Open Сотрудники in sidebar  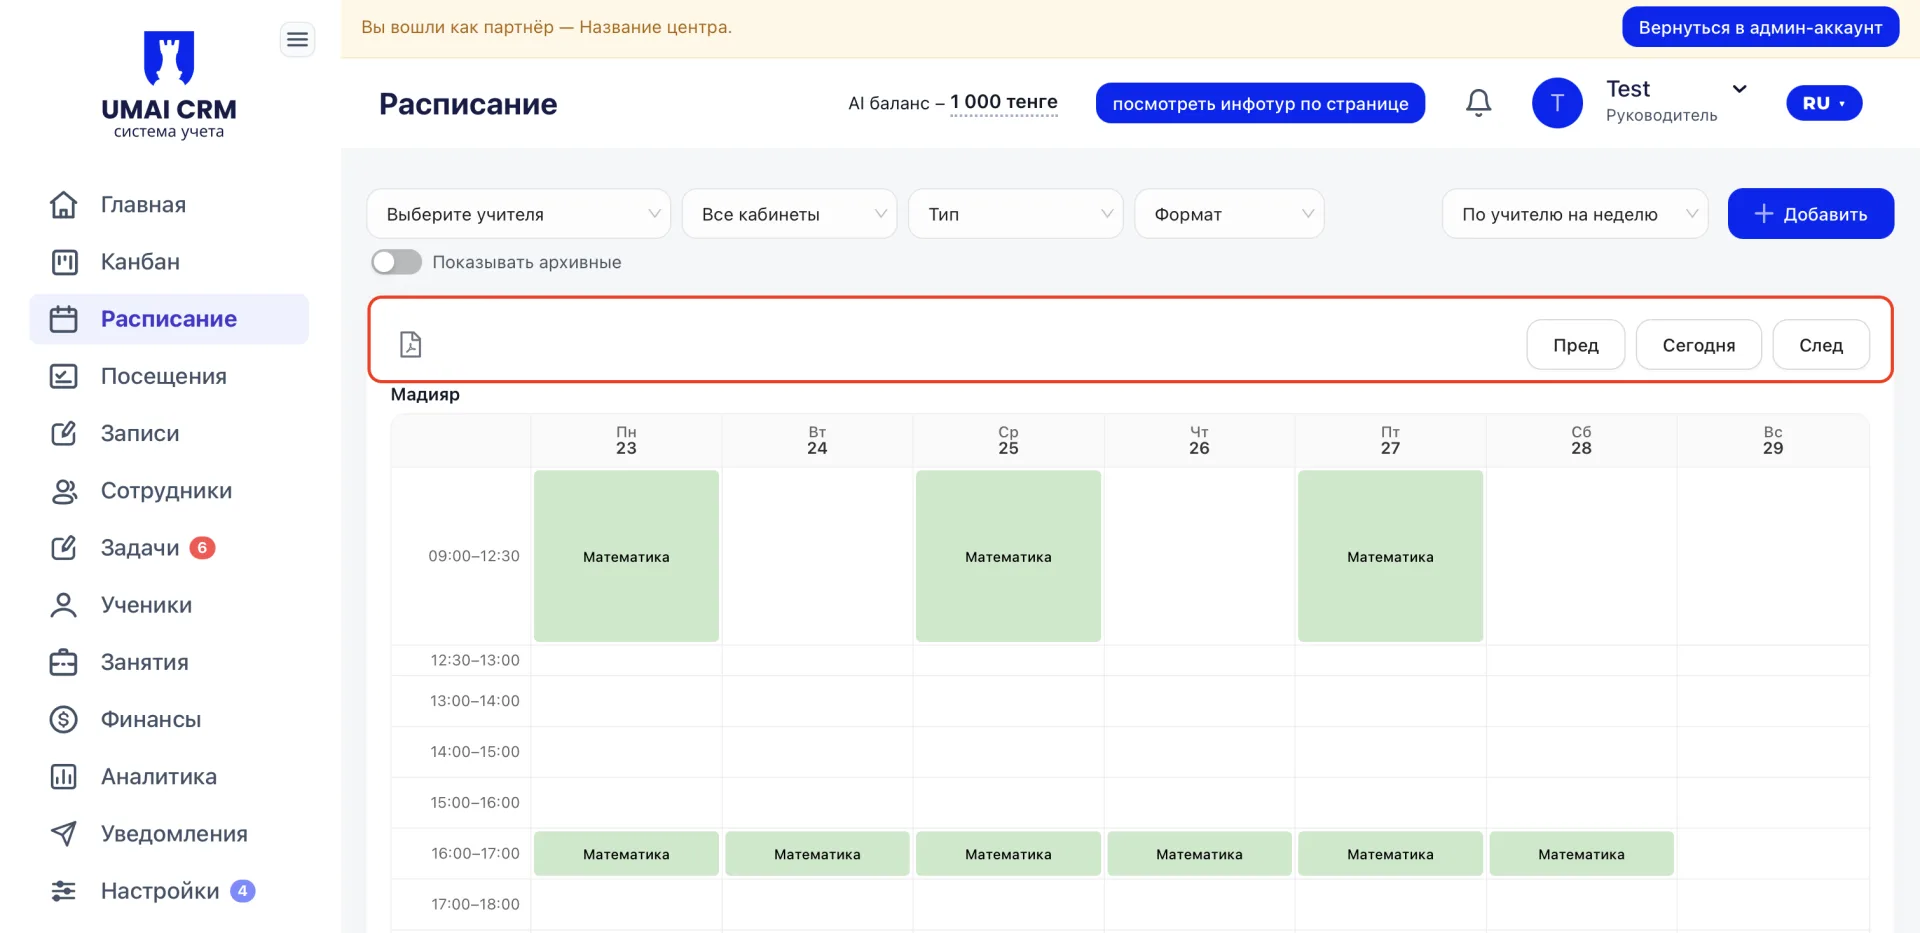tap(167, 491)
